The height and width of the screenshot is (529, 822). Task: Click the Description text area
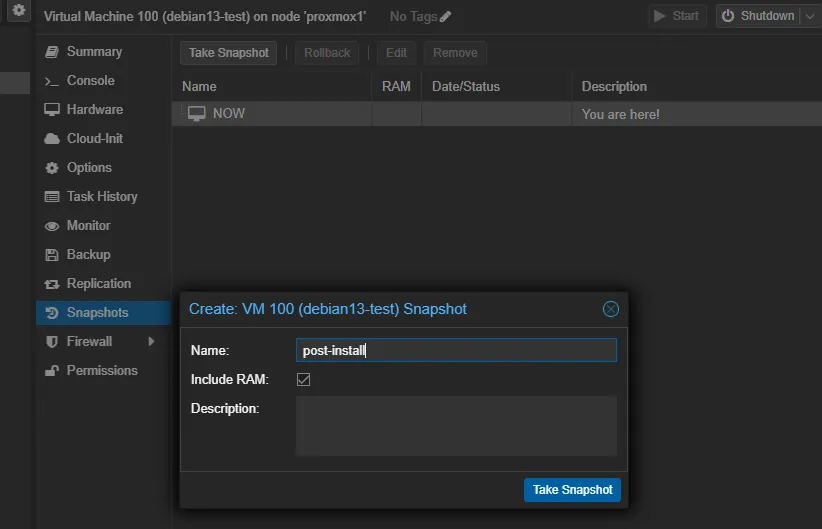[x=456, y=426]
